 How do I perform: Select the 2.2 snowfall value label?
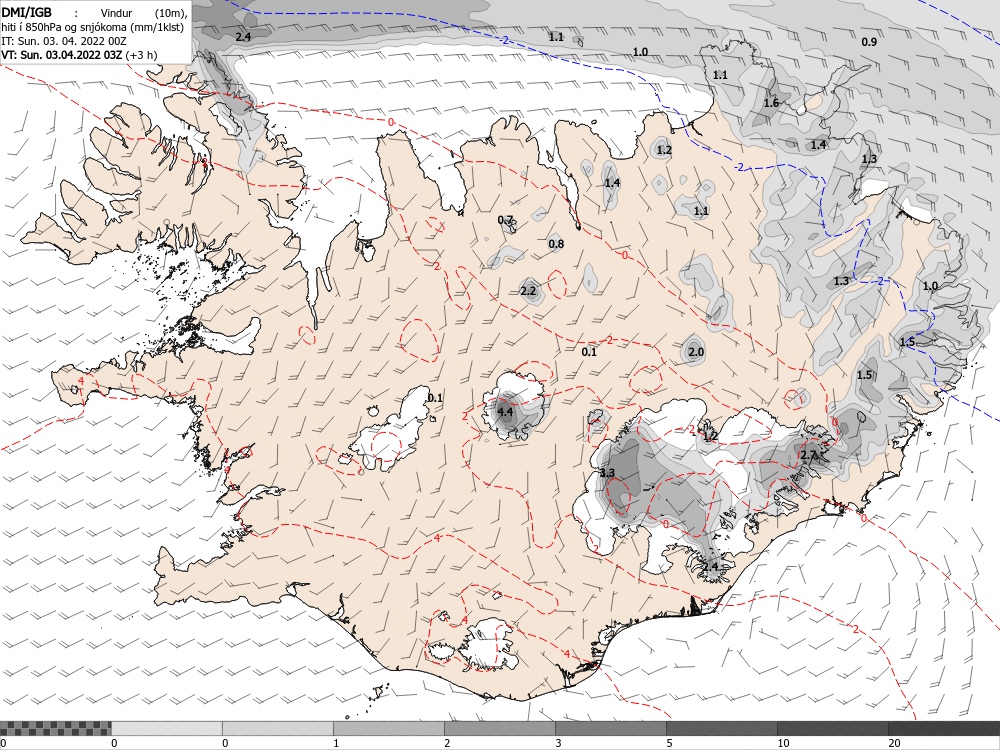[x=528, y=291]
